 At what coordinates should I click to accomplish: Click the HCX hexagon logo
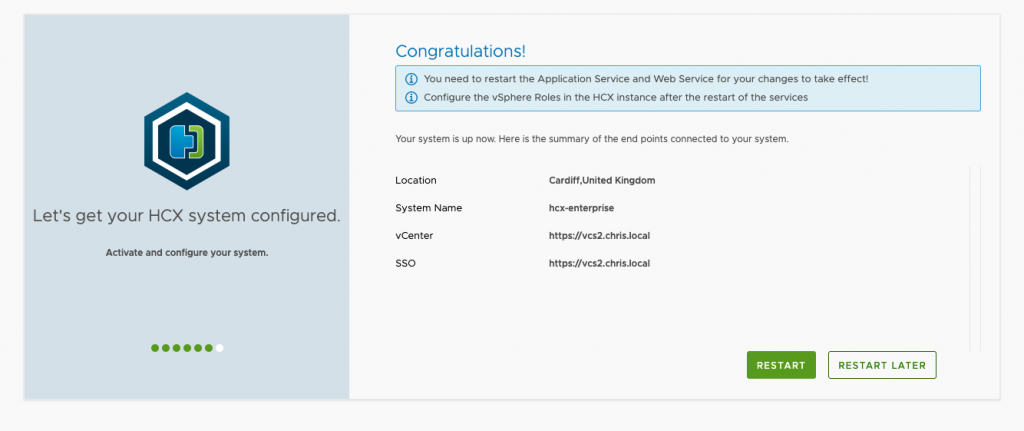click(187, 141)
